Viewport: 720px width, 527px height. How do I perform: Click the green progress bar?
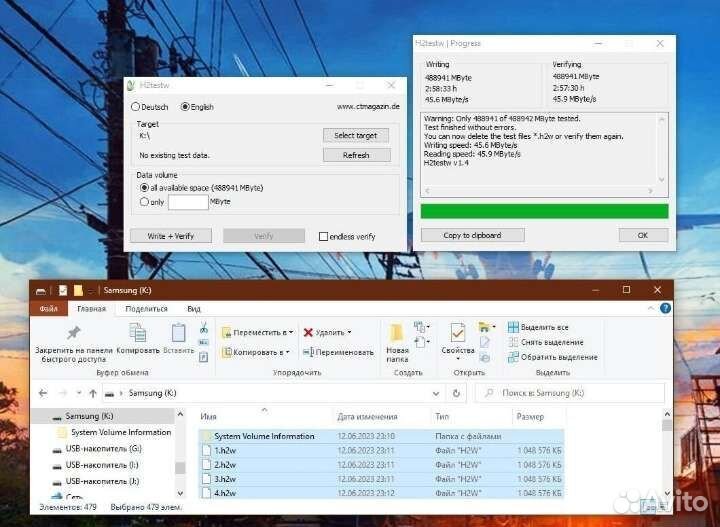(544, 211)
